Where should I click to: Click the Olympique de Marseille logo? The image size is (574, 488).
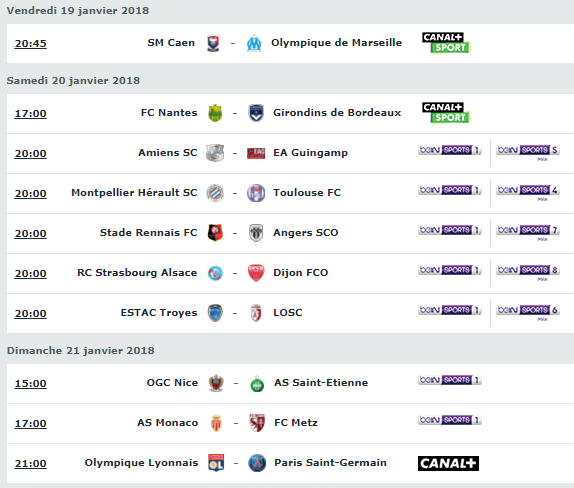pyautogui.click(x=254, y=43)
